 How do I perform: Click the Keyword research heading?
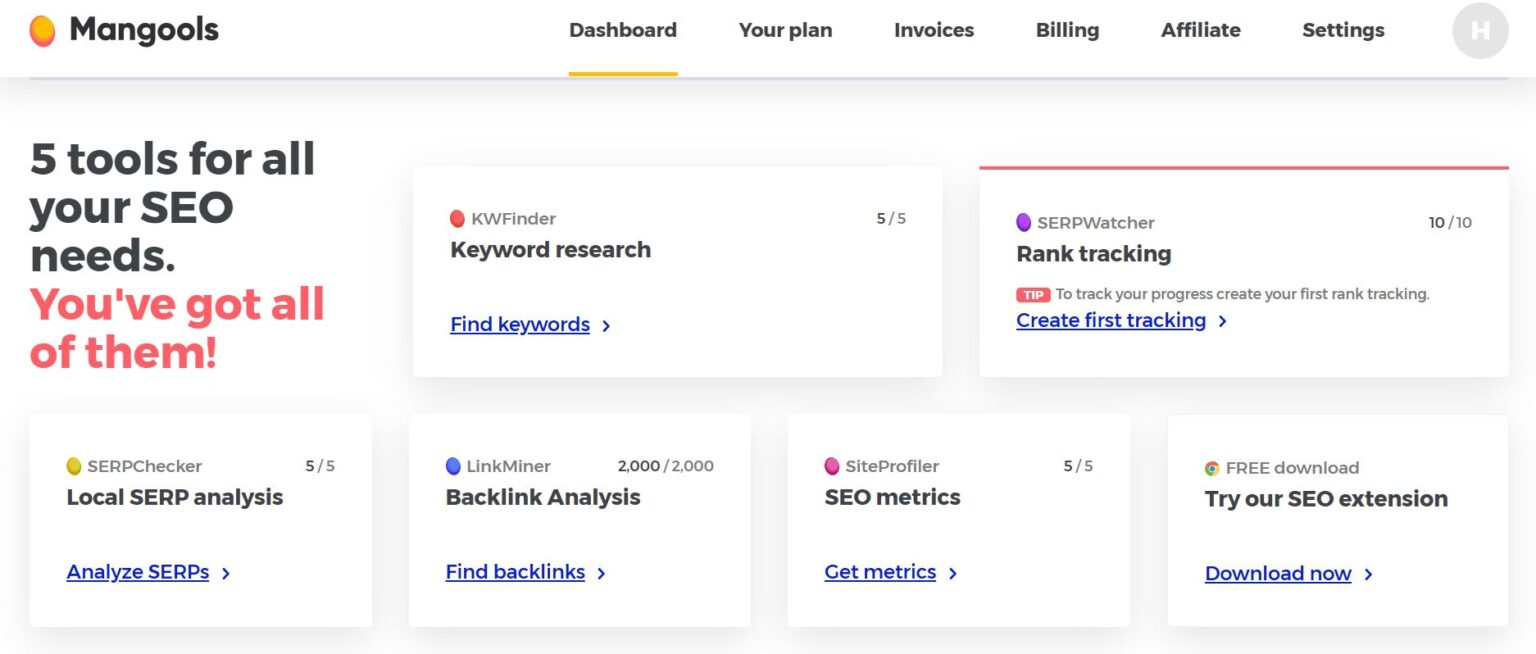coord(550,250)
